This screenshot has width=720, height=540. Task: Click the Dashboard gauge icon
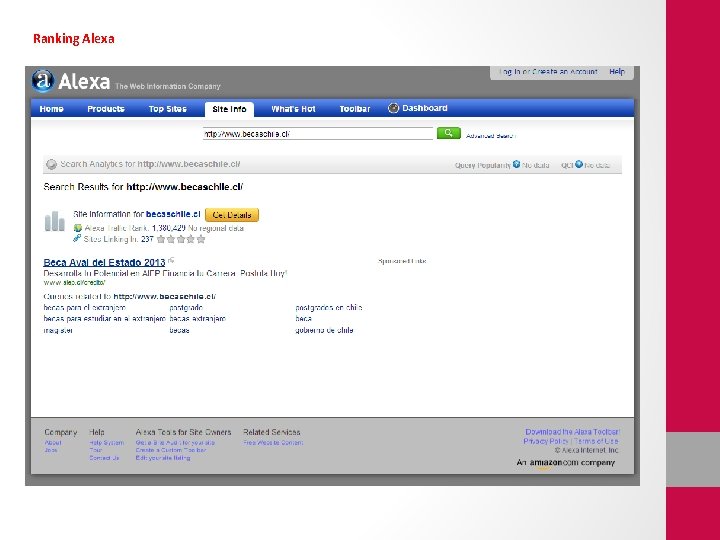(x=393, y=108)
